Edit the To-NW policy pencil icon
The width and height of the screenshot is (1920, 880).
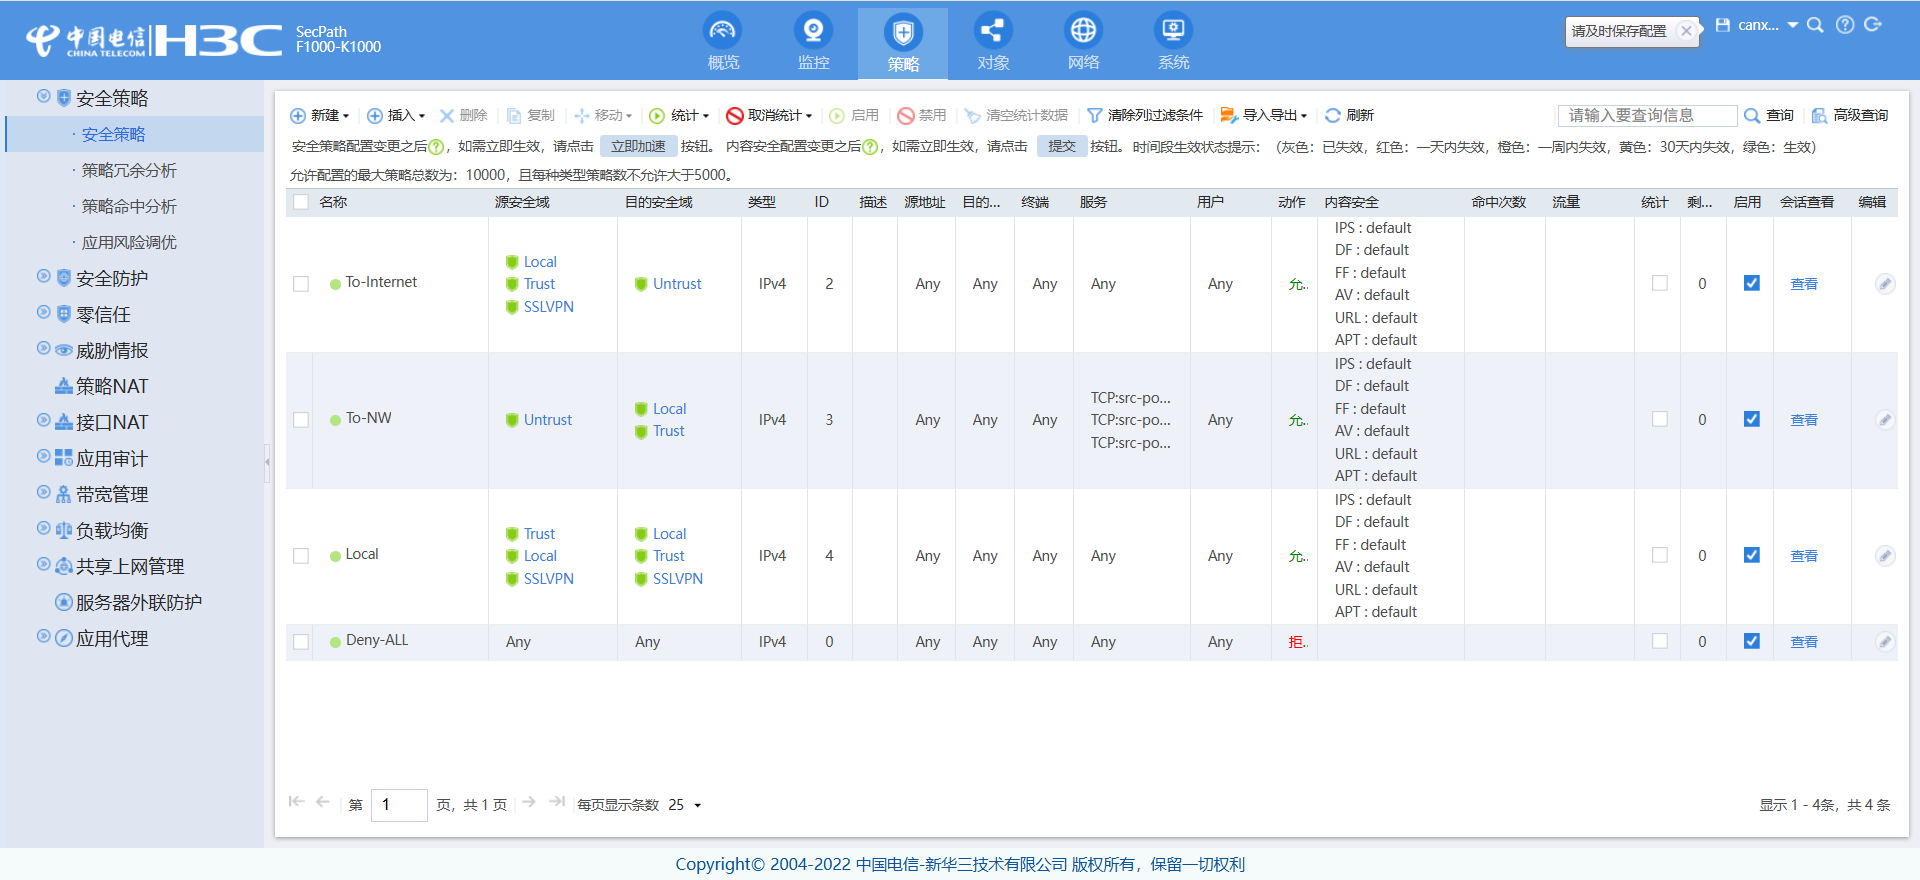(1885, 420)
